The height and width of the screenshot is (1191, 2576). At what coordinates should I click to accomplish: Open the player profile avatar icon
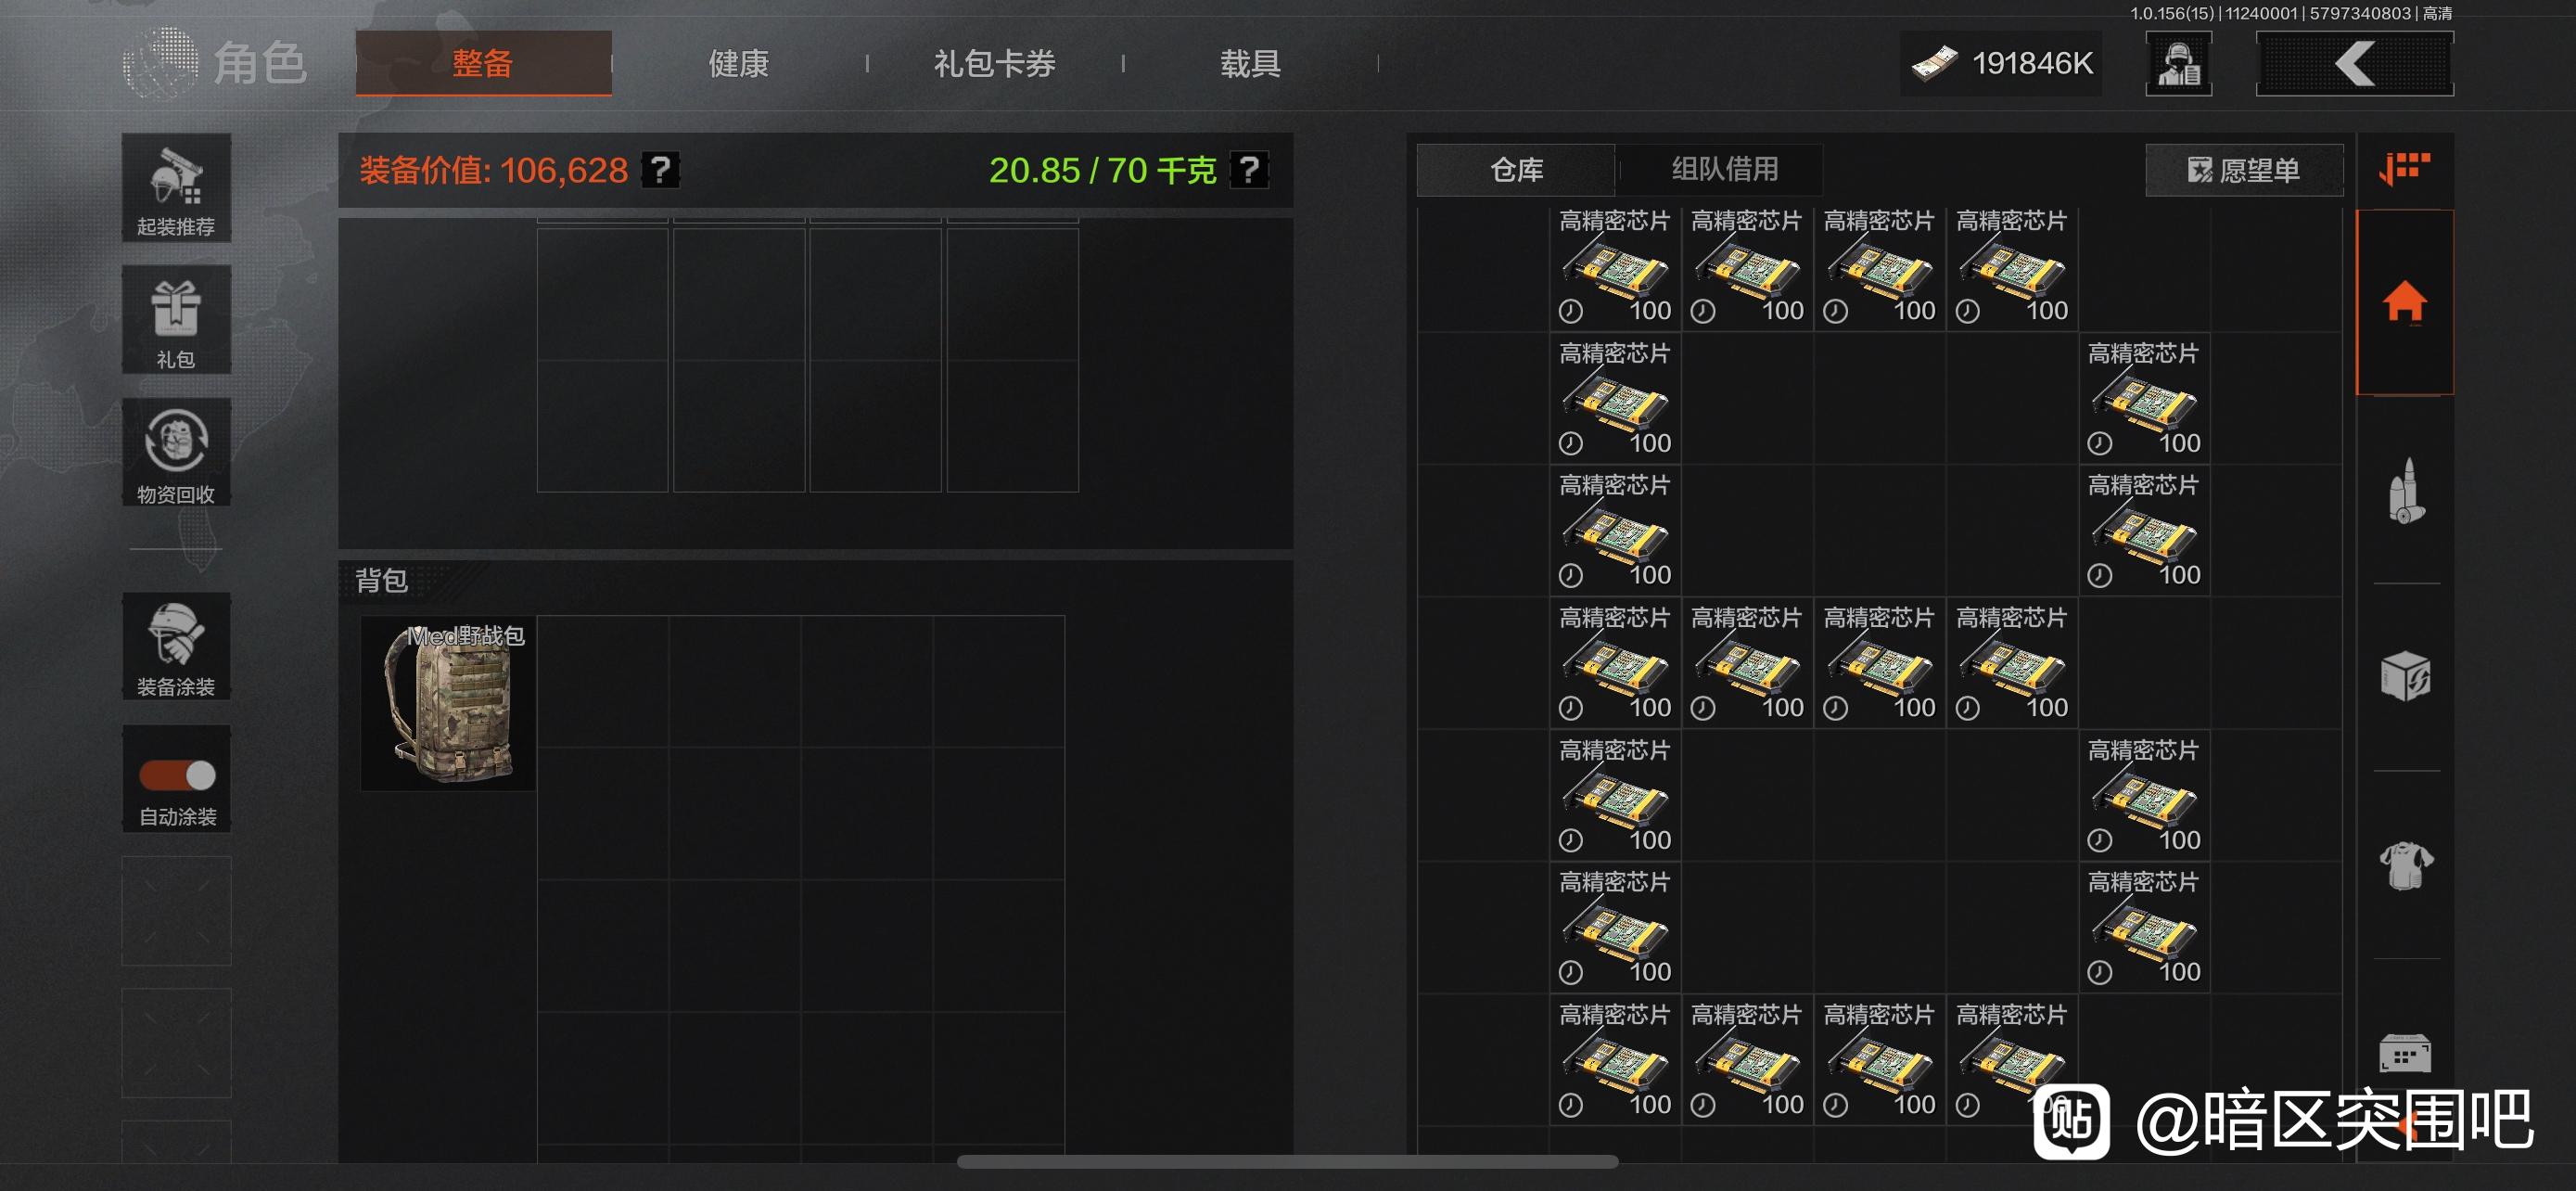click(x=2178, y=64)
